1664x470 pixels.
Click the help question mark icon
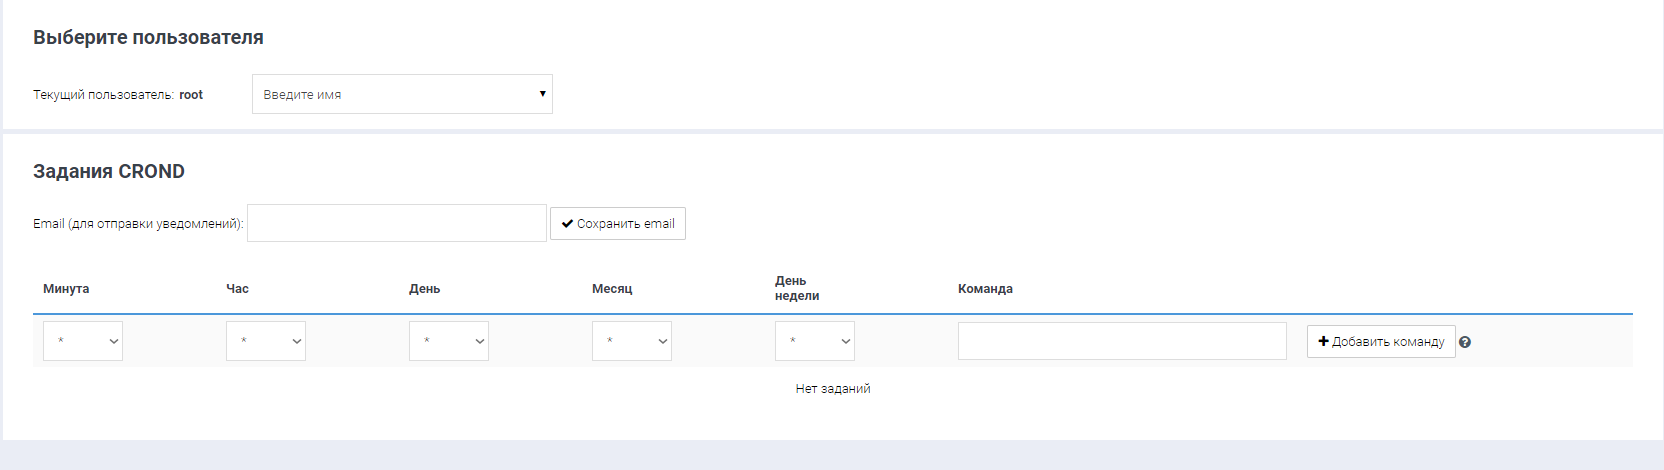tap(1465, 342)
